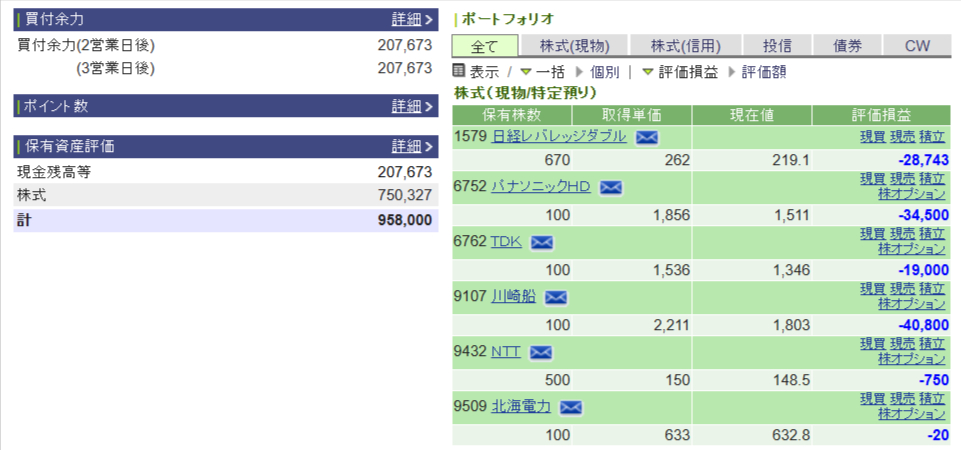Viewport: 961px width, 450px height.
Task: Click the mail icon beside TDK
Action: (542, 243)
